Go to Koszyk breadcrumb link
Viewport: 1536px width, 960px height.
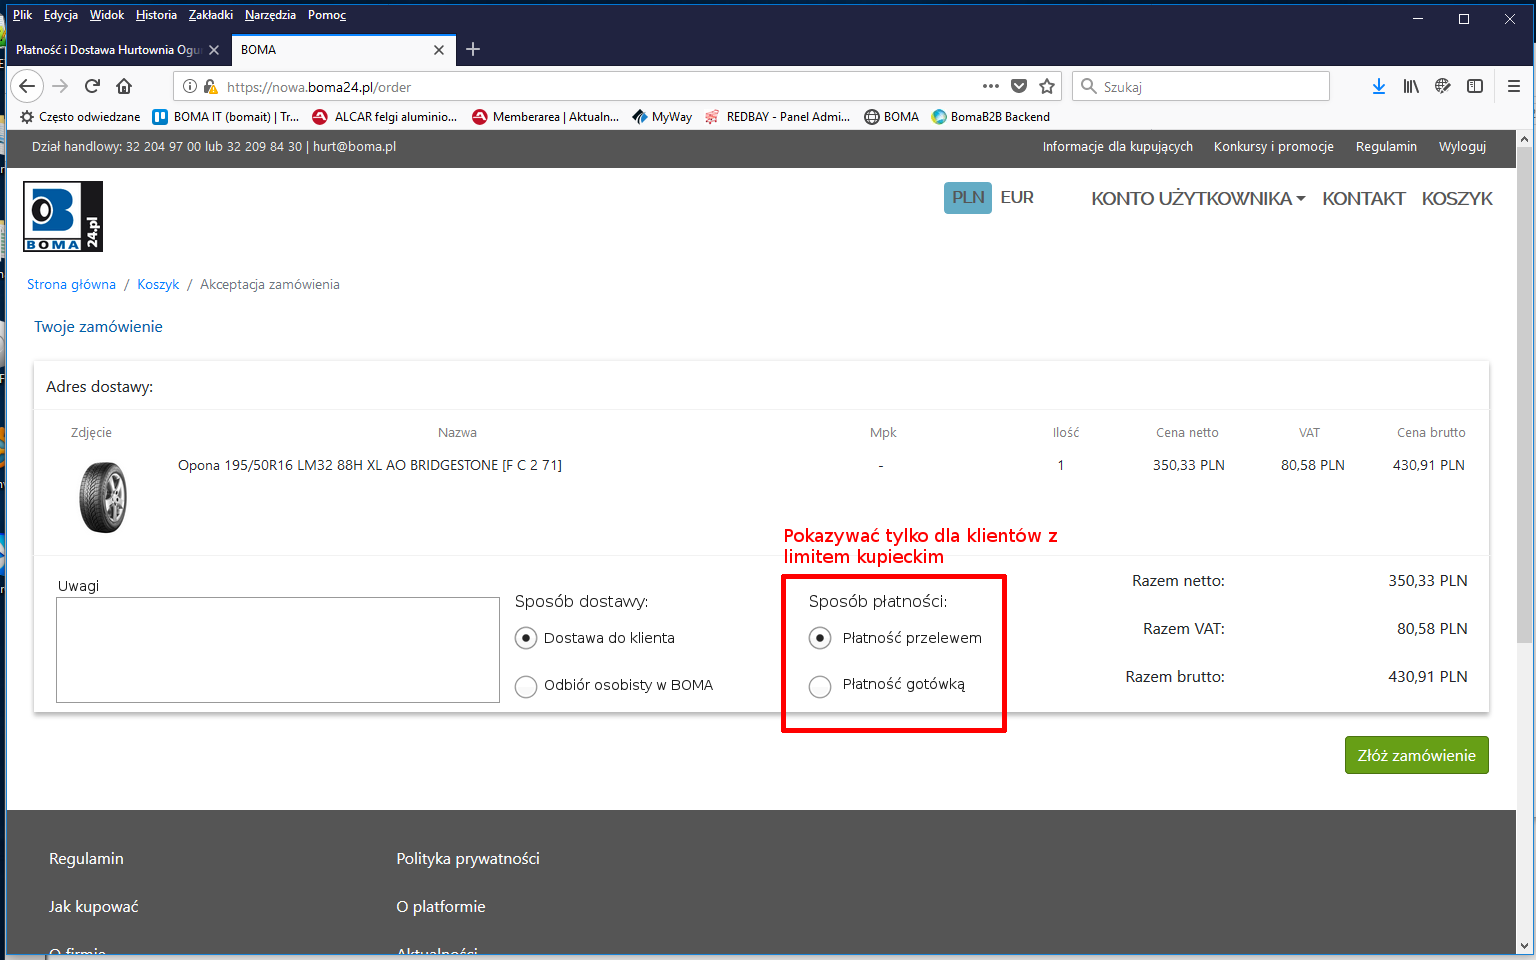coord(158,285)
